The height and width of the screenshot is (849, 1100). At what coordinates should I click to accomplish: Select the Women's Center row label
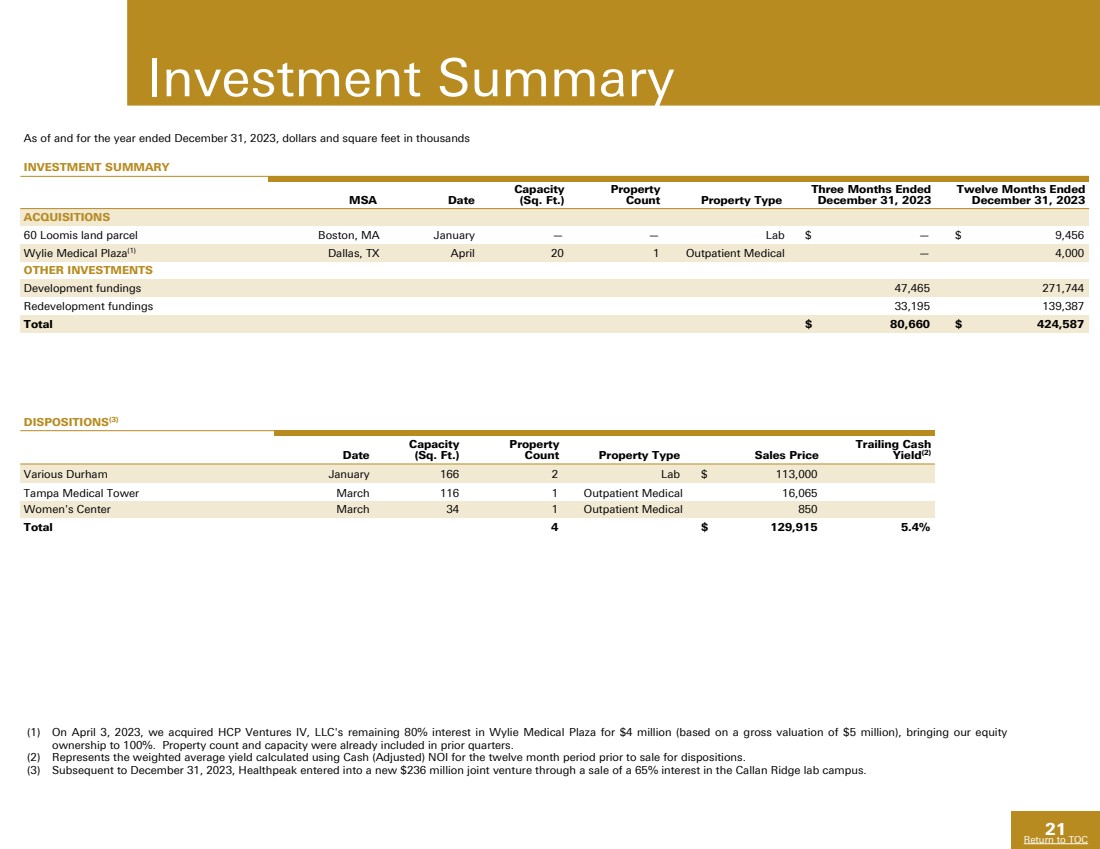(66, 509)
